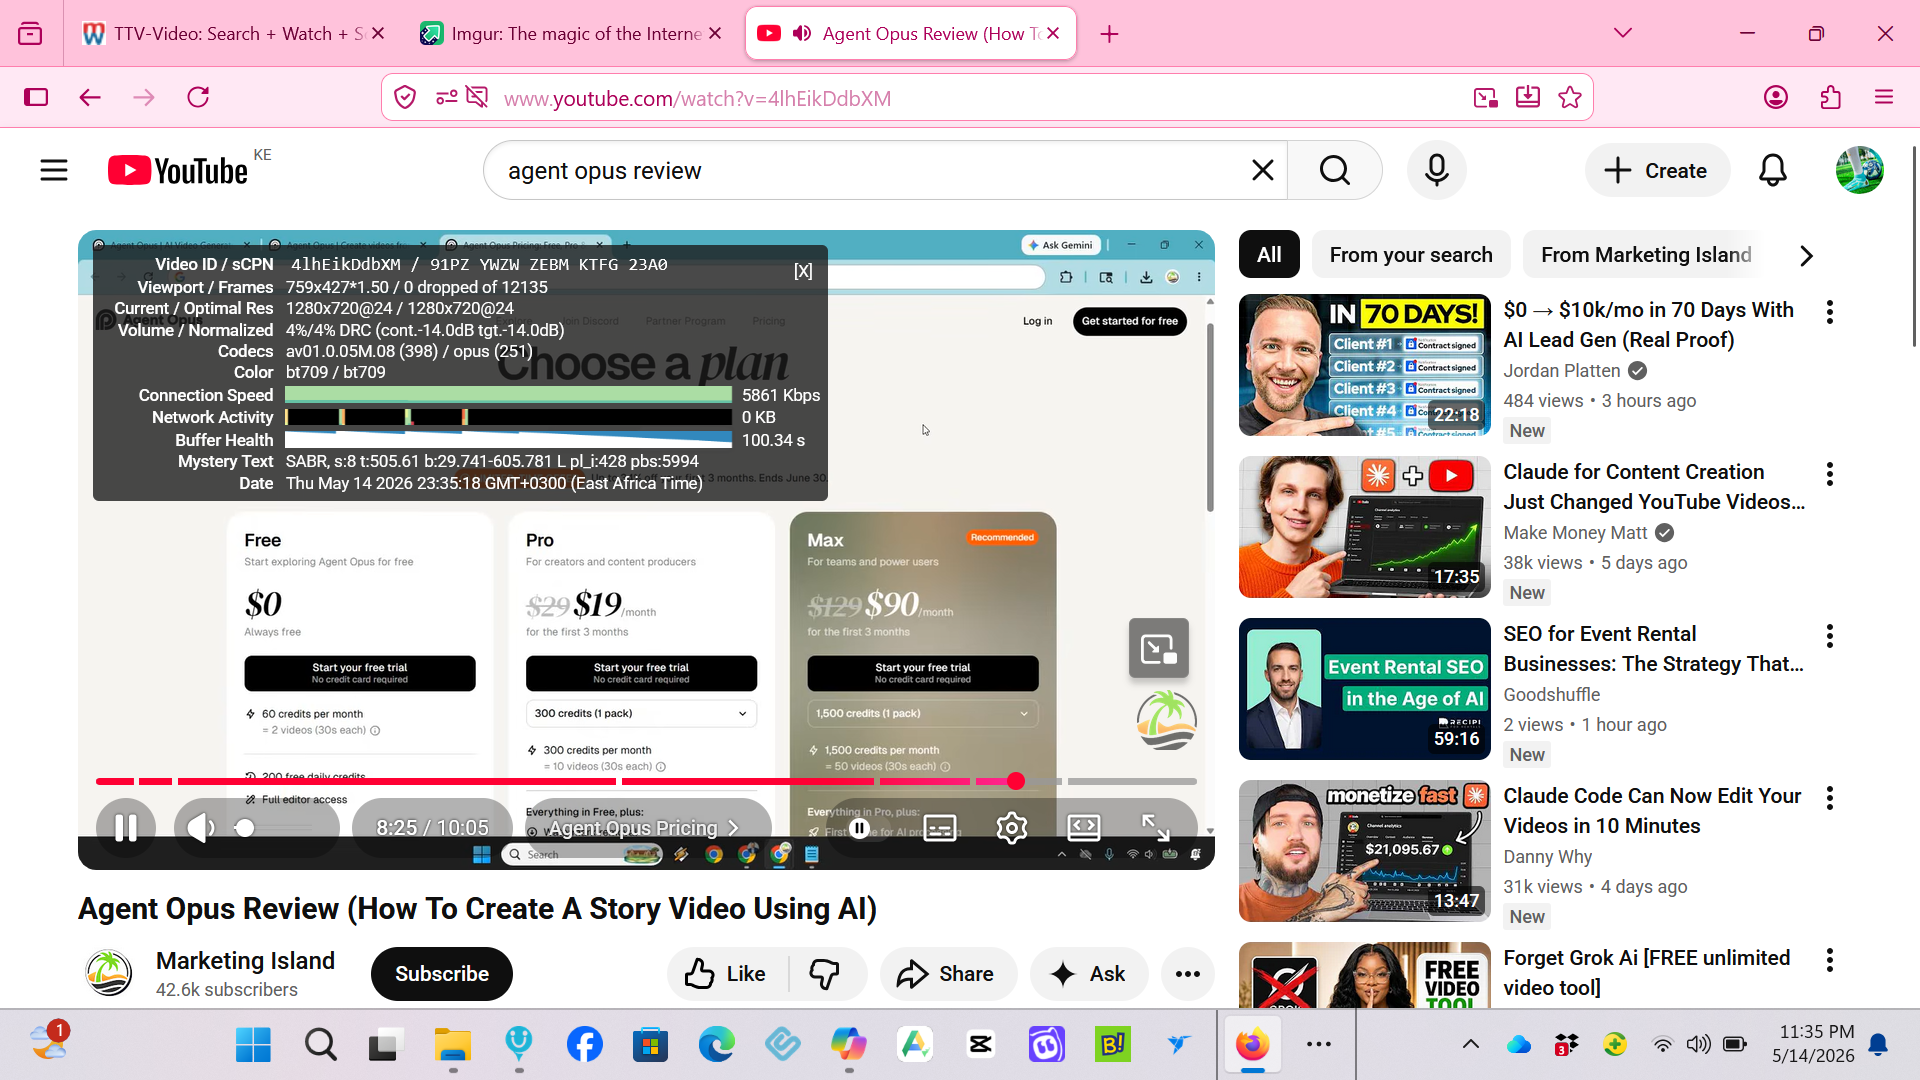
Task: Select the All filter chip
Action: coord(1269,255)
